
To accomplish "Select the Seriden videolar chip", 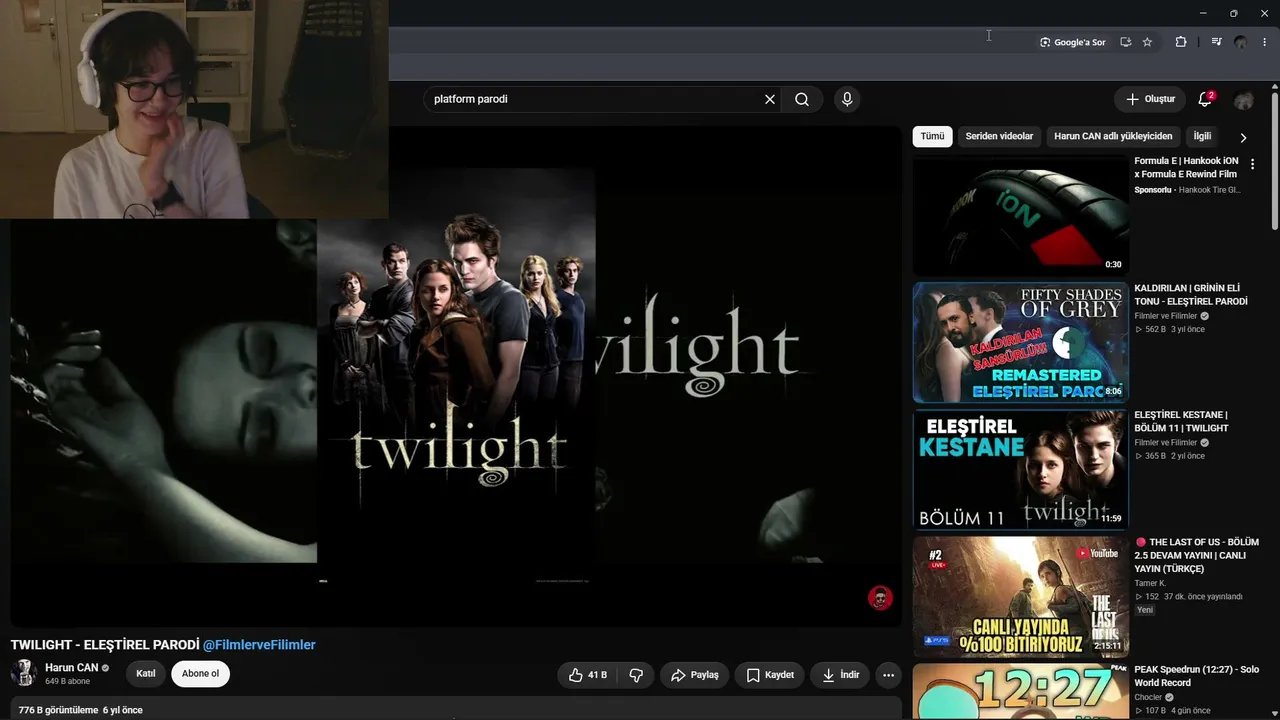I will click(x=999, y=136).
